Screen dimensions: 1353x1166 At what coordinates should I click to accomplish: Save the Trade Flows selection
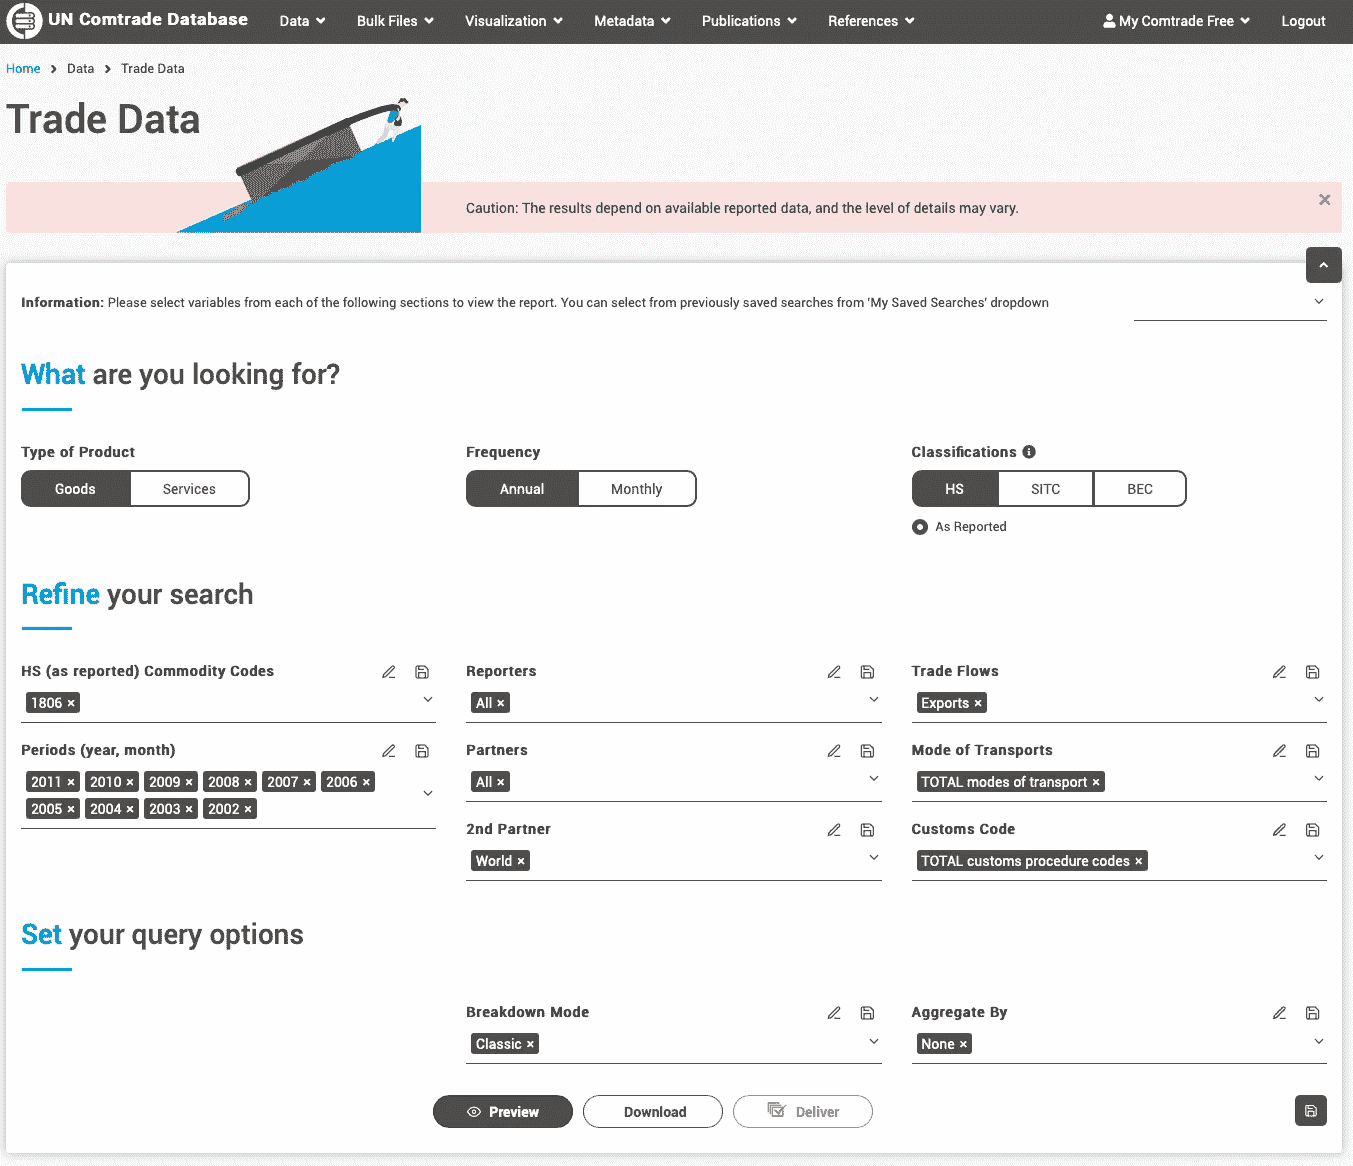1313,672
